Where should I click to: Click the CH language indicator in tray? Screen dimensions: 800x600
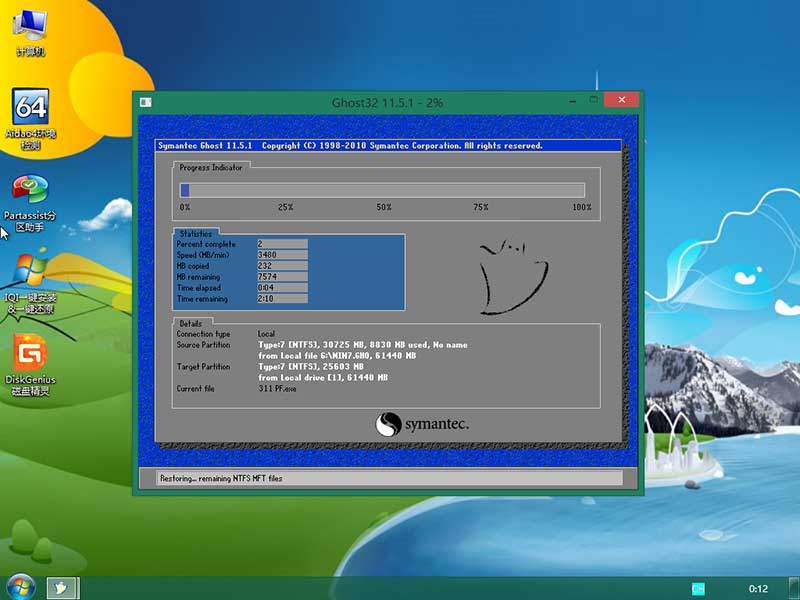(698, 589)
